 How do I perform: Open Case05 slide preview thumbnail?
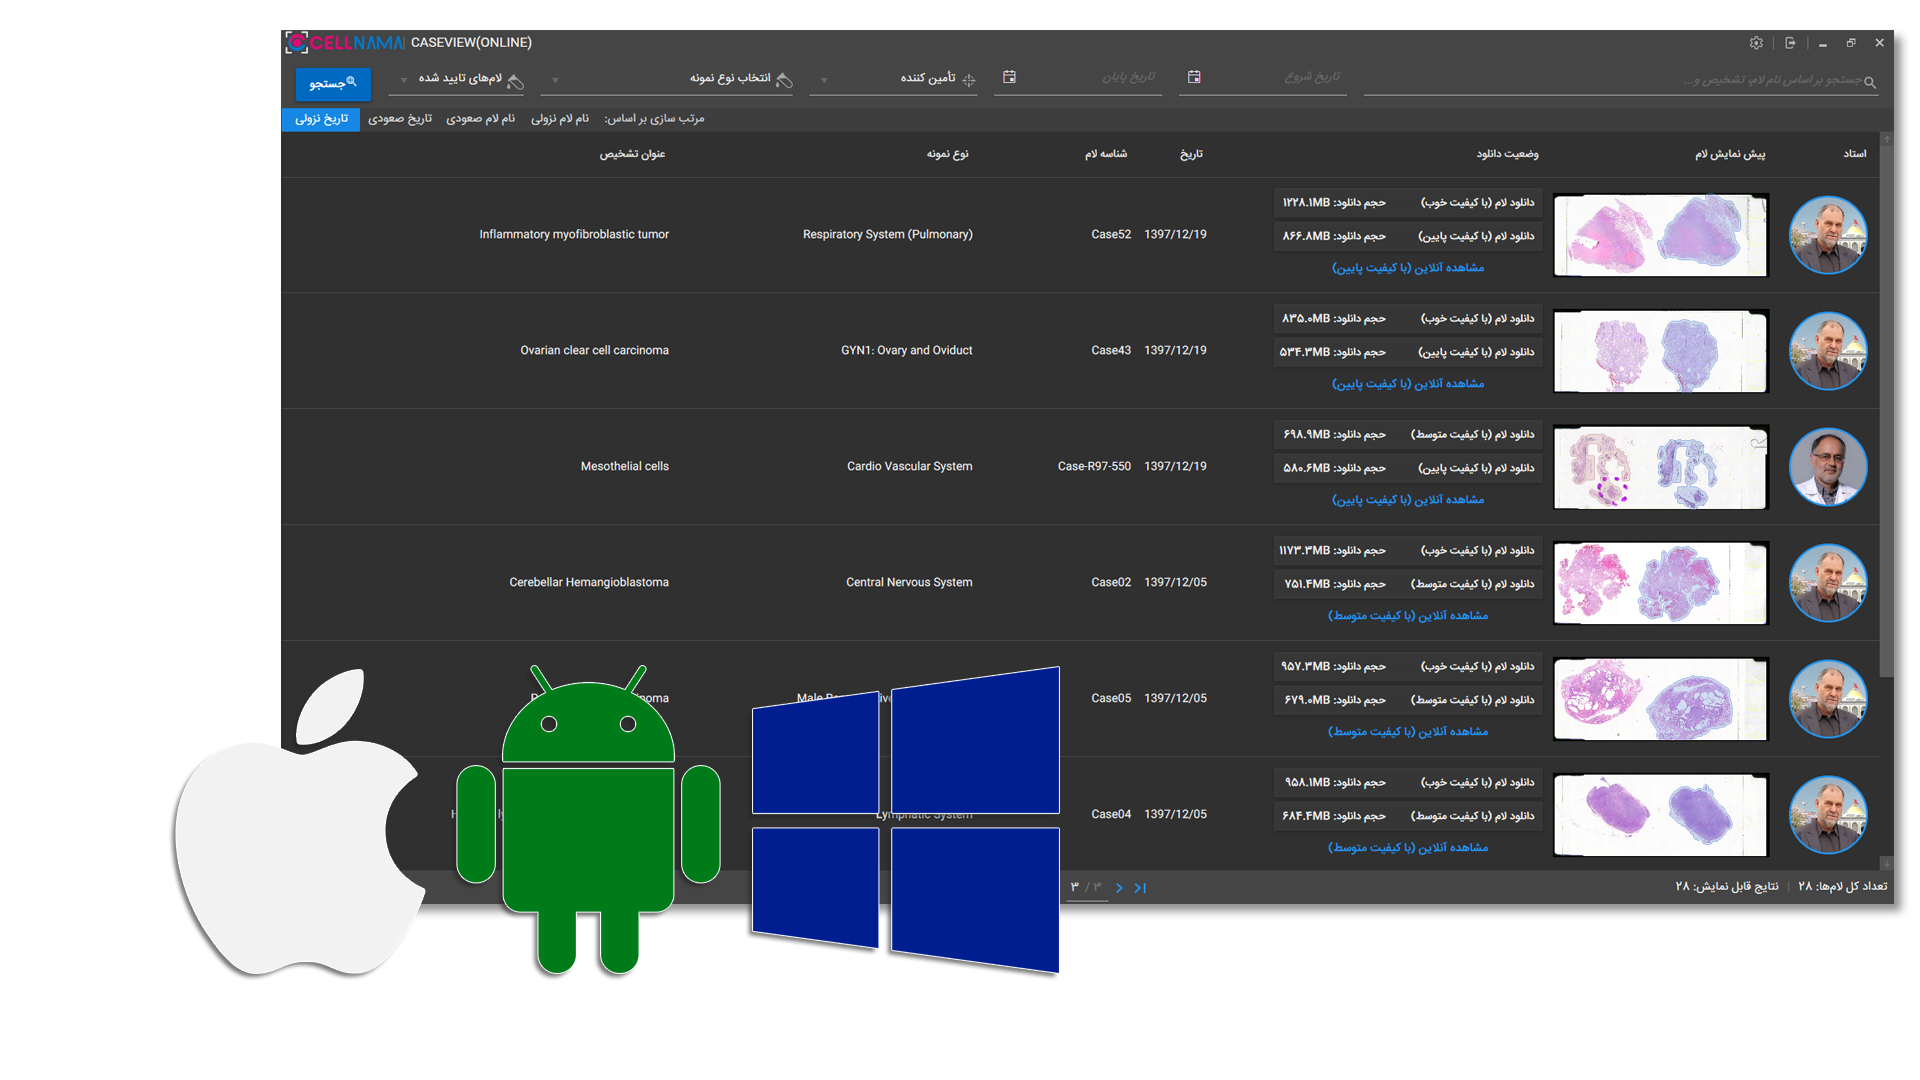click(1661, 699)
